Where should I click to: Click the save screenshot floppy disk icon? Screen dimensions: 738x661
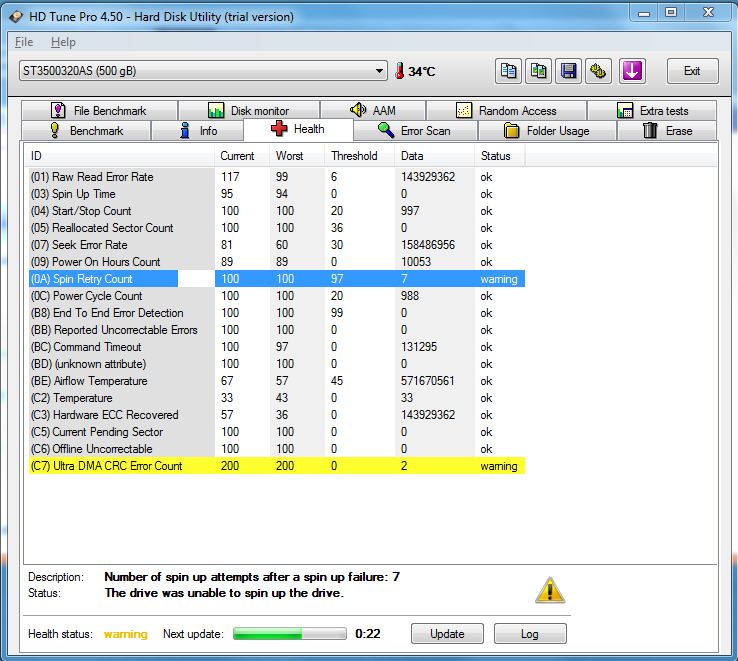coord(568,71)
